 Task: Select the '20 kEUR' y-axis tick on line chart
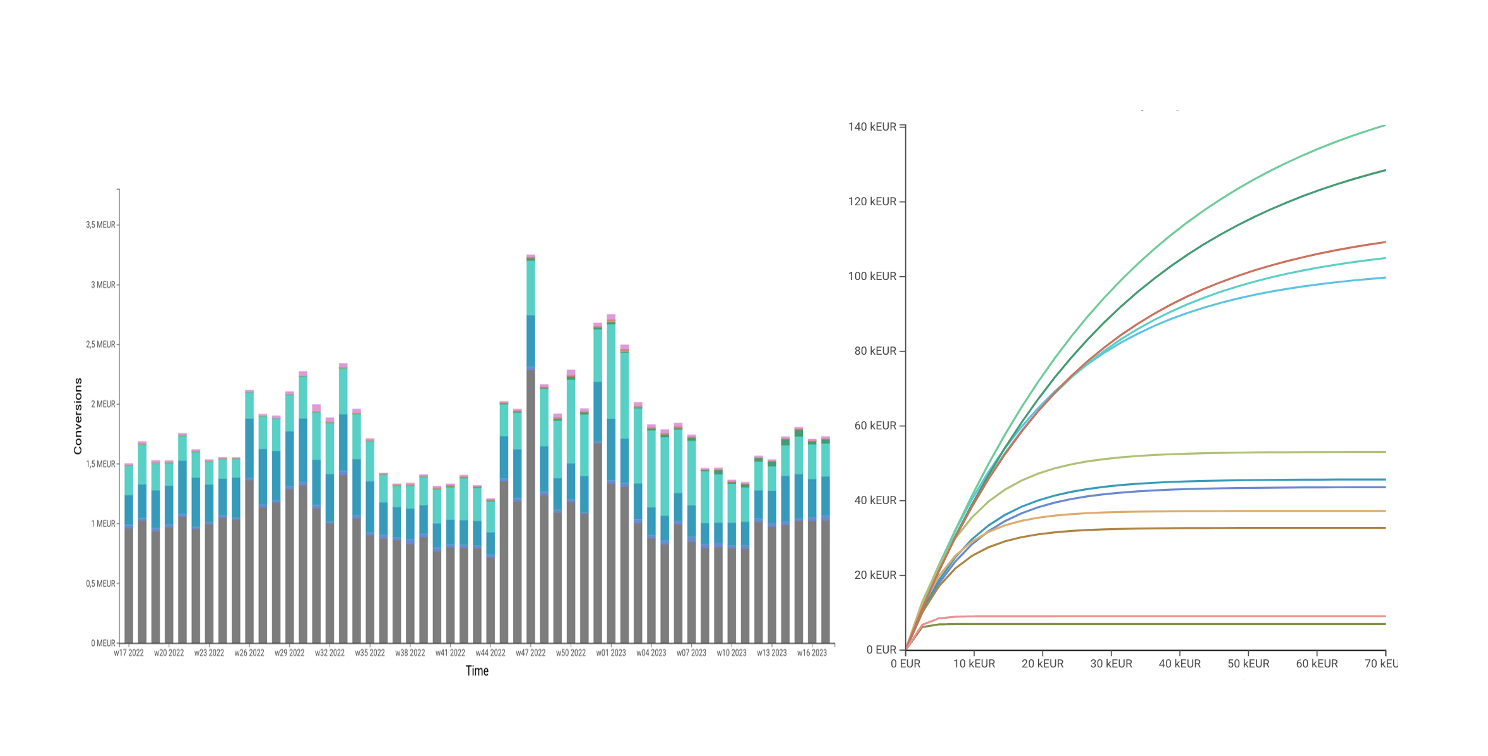click(877, 575)
